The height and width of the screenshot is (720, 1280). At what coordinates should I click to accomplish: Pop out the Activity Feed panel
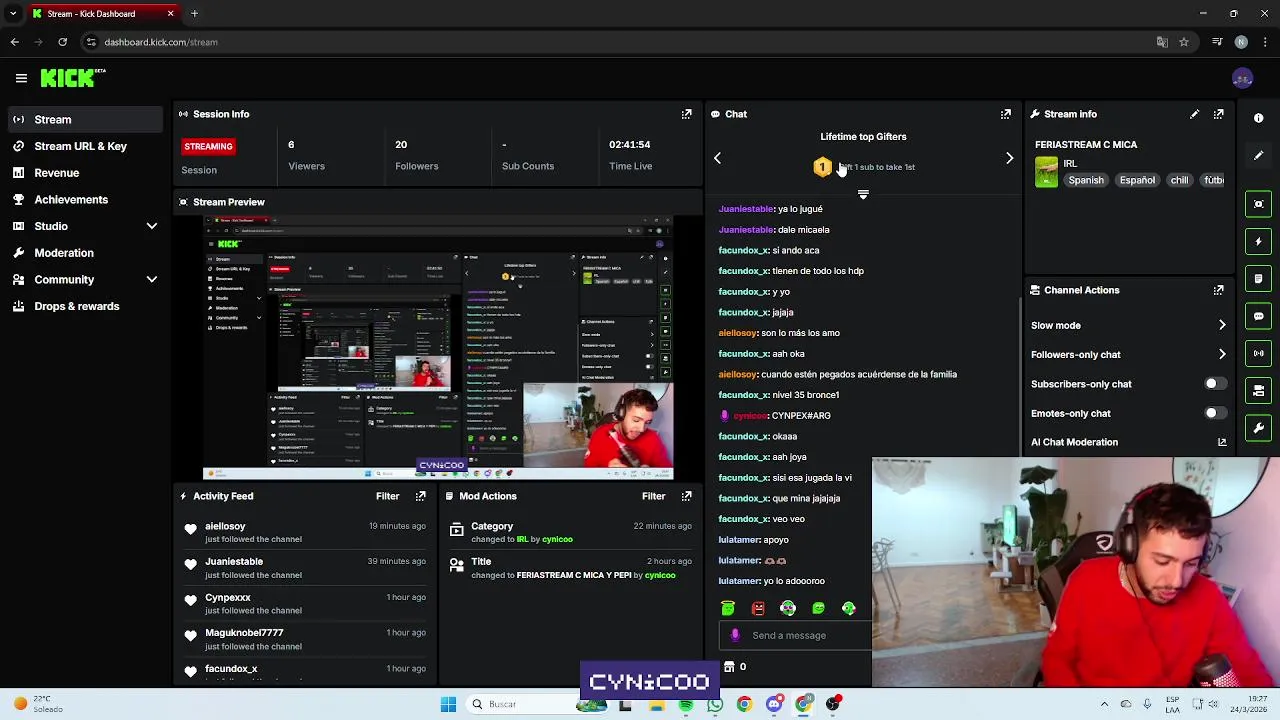pos(420,496)
